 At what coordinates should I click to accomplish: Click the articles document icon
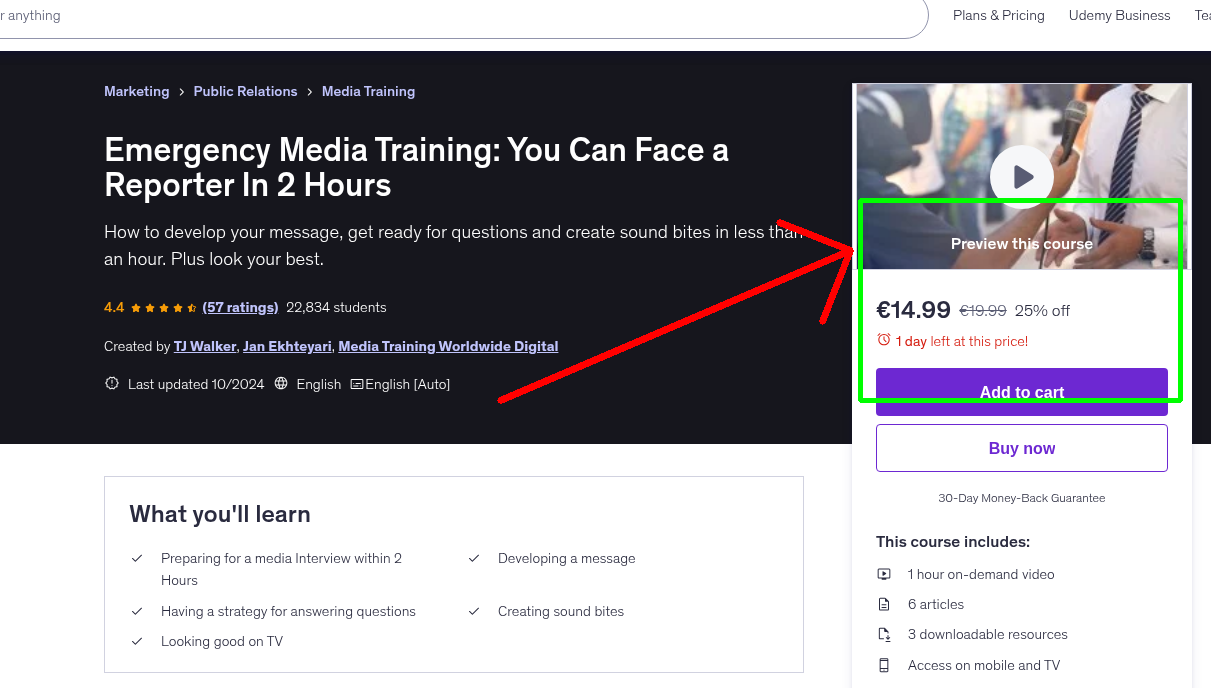[883, 604]
